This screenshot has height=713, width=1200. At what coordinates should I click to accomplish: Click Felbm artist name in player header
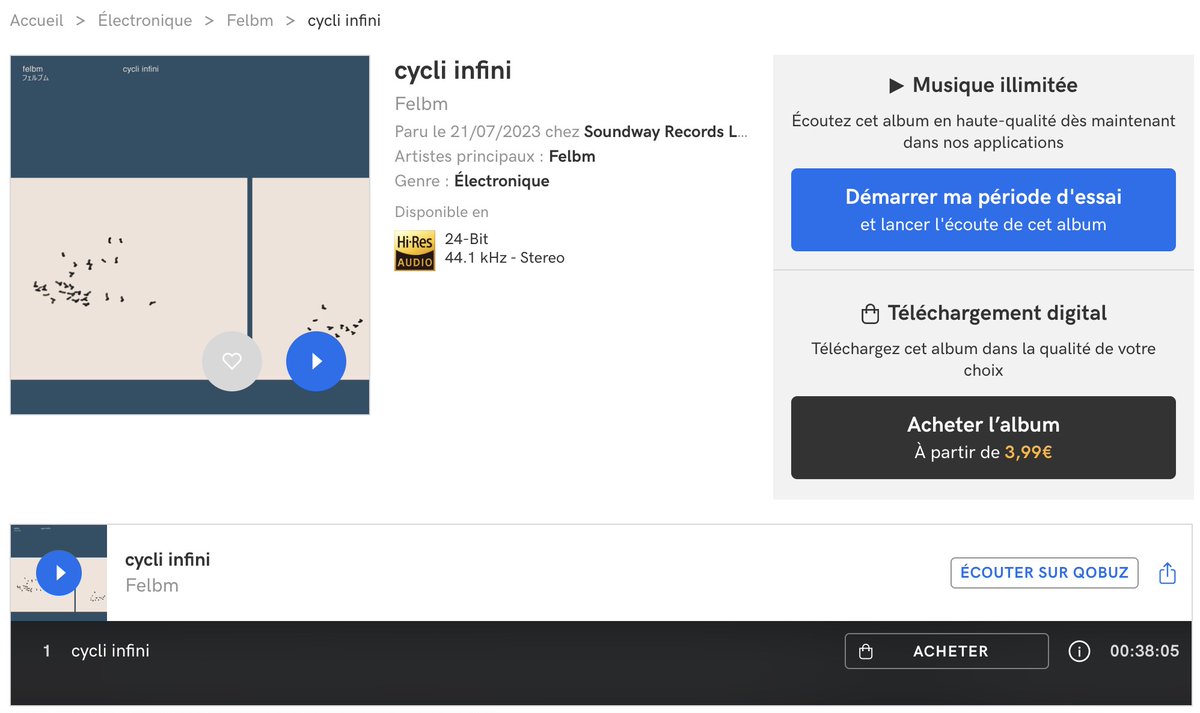(152, 585)
